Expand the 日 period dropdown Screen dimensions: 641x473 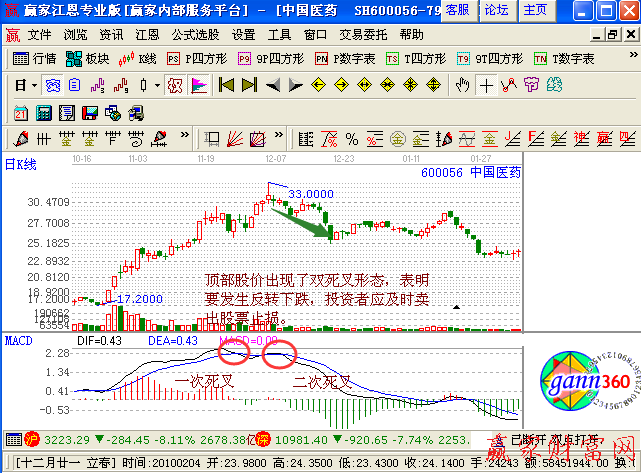tap(25, 85)
